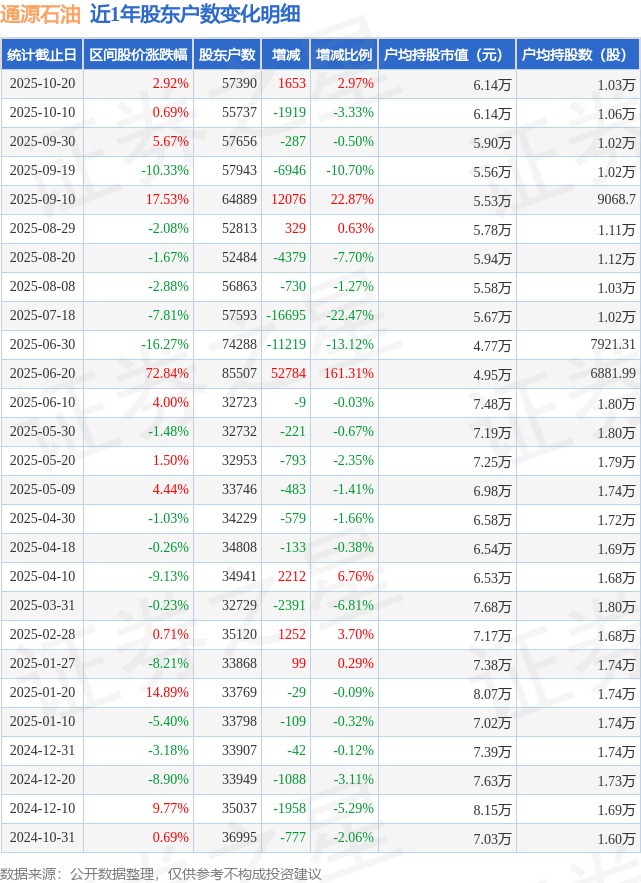This screenshot has height=883, width=641.
Task: Select the 85507 shareholder count cell
Action: (238, 373)
